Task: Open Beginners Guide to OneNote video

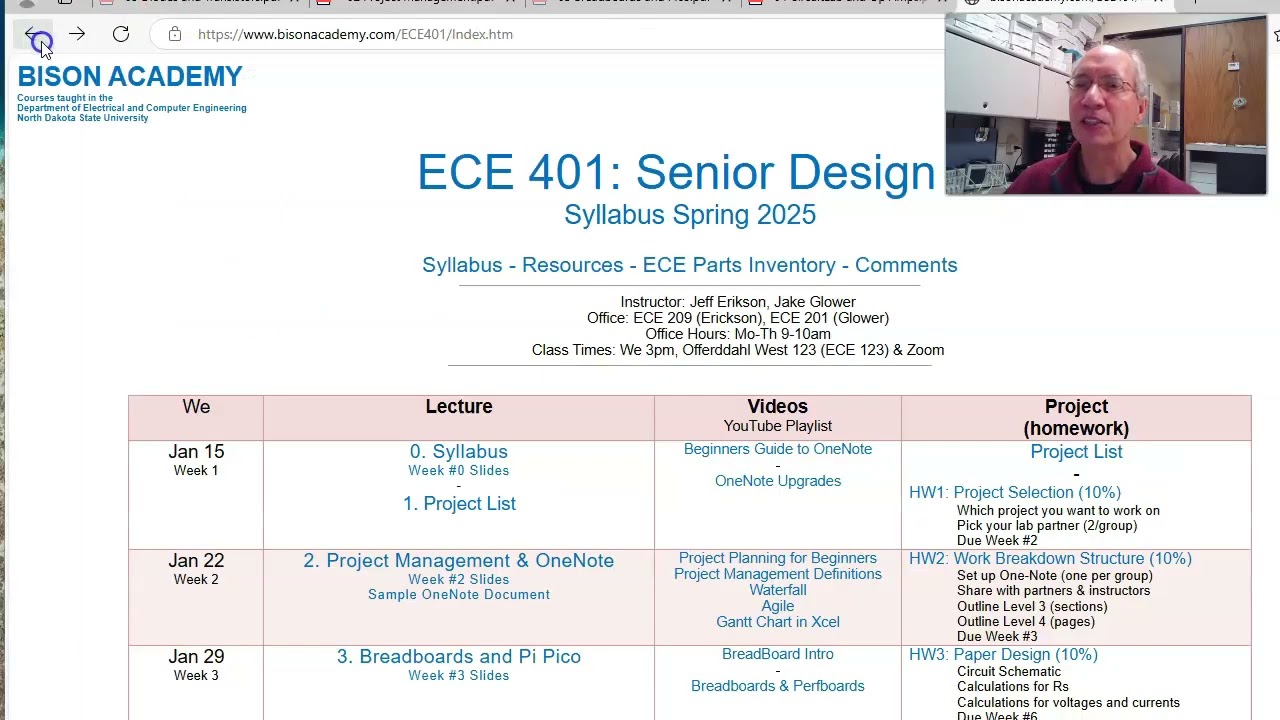Action: [778, 449]
